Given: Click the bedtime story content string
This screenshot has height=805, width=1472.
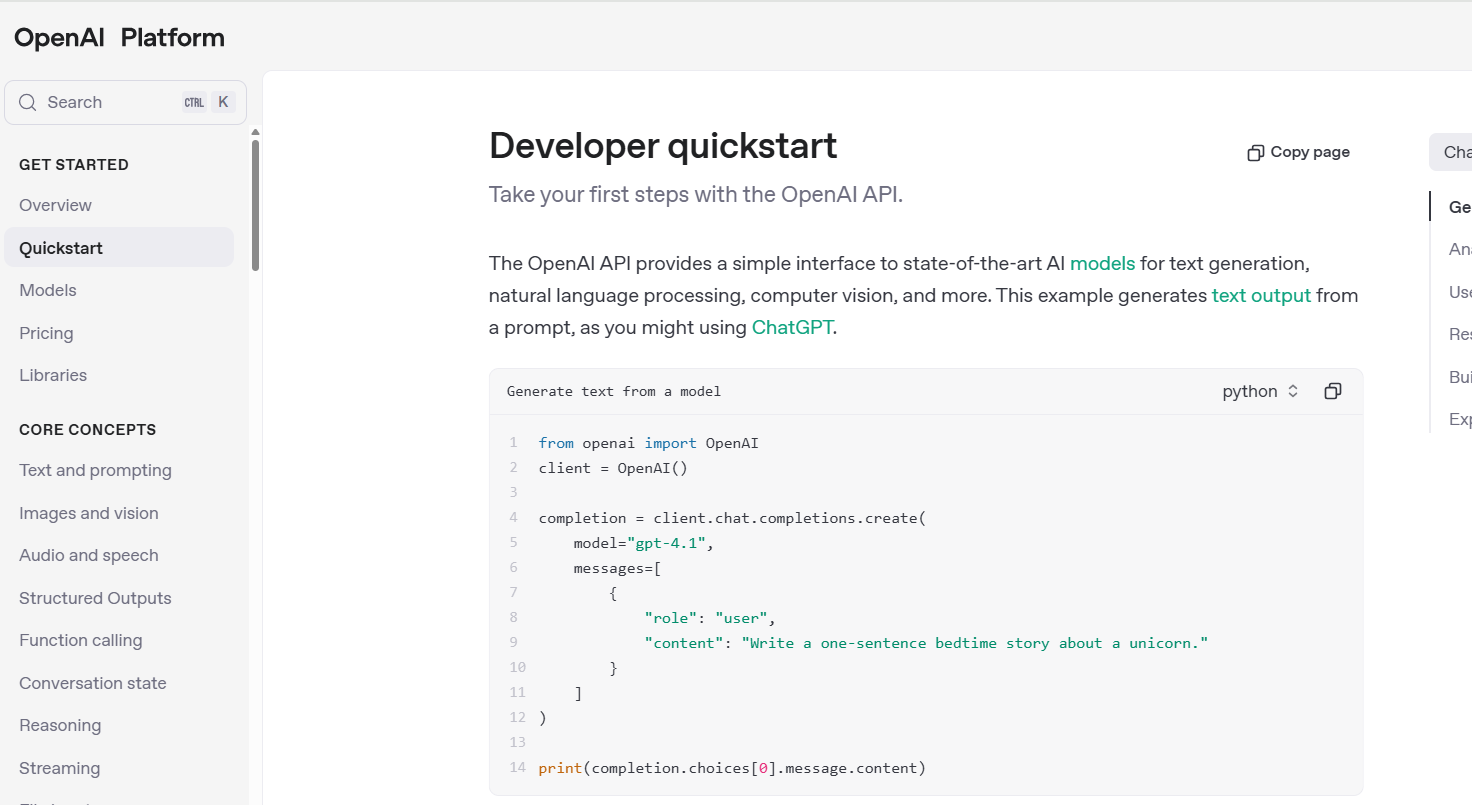Looking at the screenshot, I should point(975,643).
